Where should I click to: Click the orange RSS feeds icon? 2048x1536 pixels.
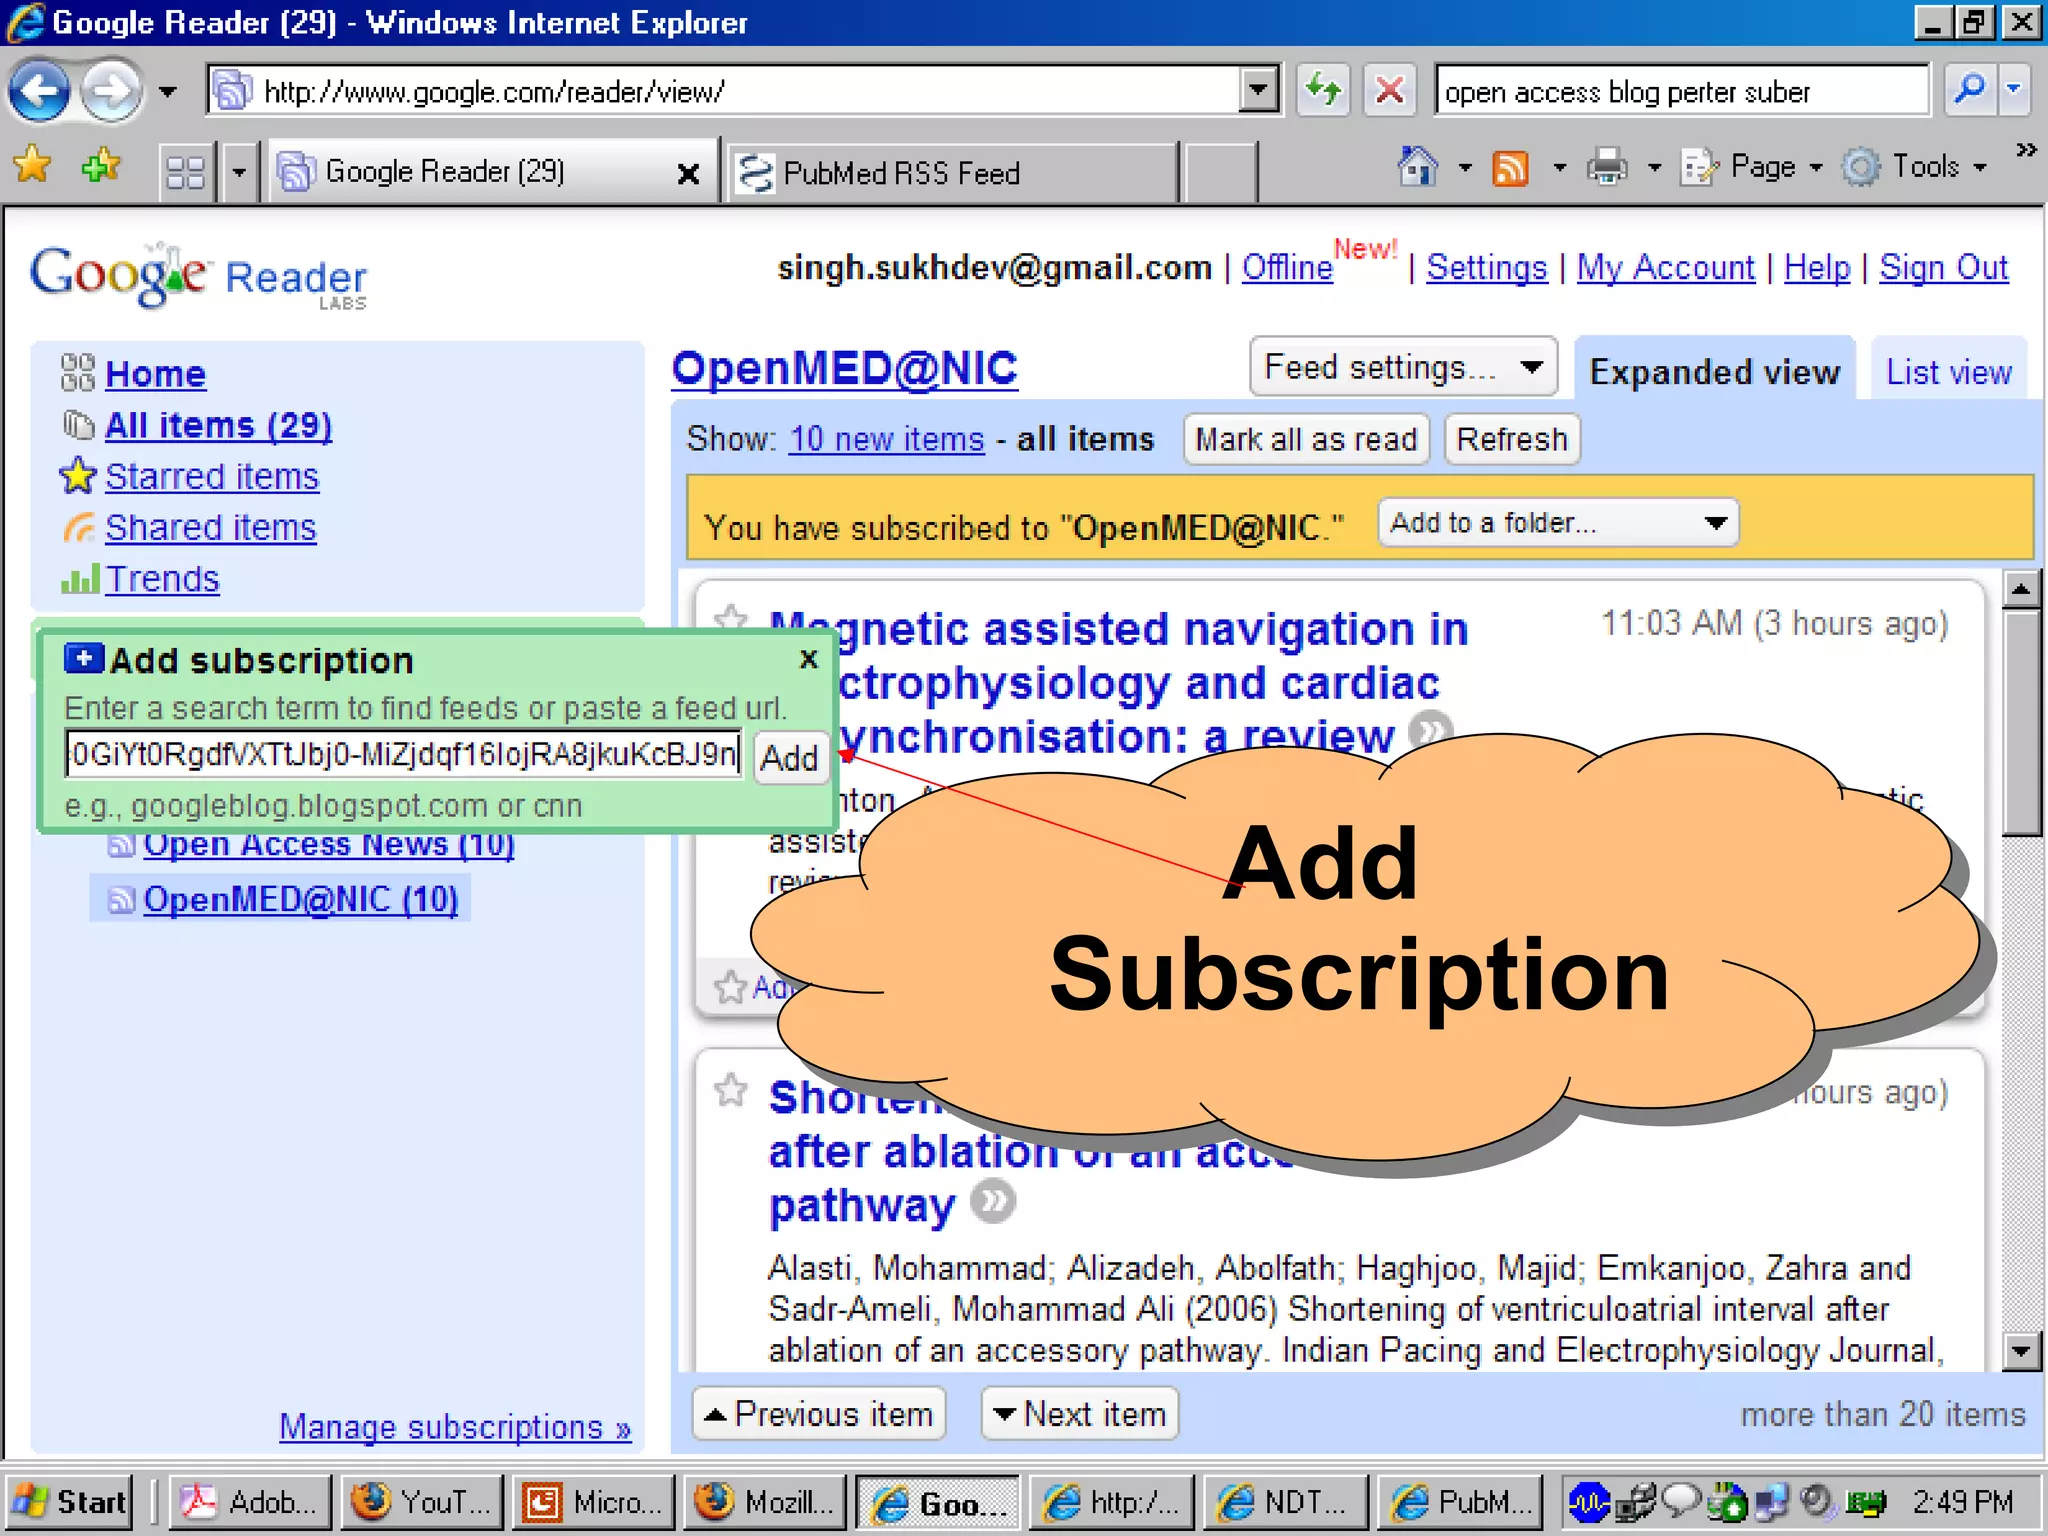click(x=1510, y=168)
